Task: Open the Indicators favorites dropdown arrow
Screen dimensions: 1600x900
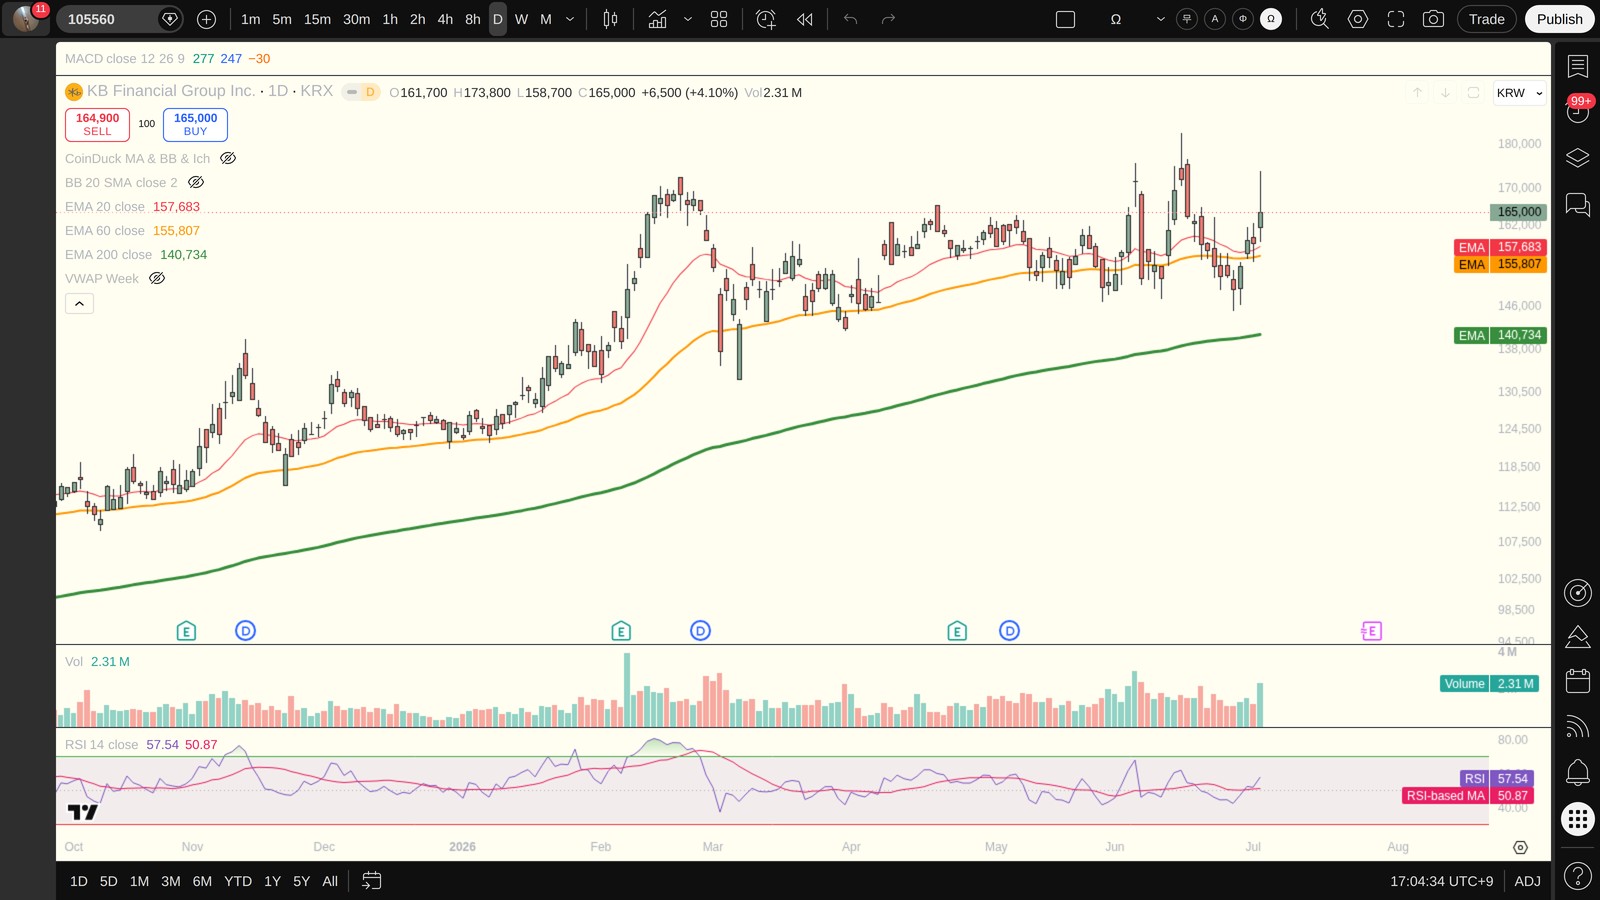Action: point(688,19)
